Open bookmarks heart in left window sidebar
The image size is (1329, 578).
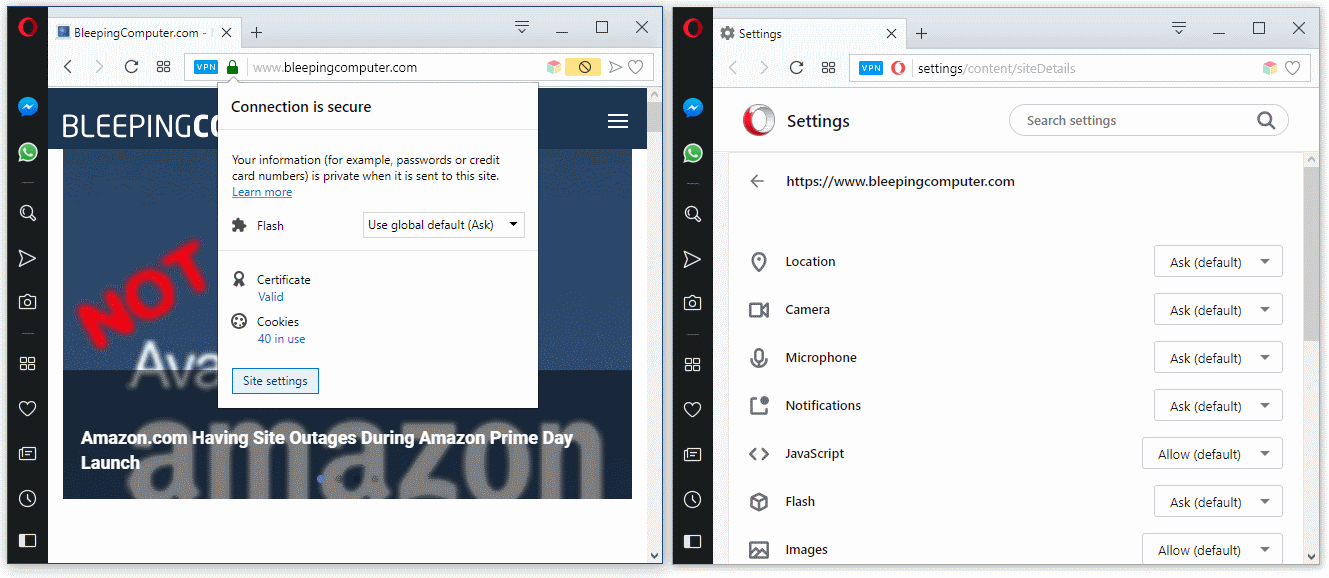pos(28,408)
